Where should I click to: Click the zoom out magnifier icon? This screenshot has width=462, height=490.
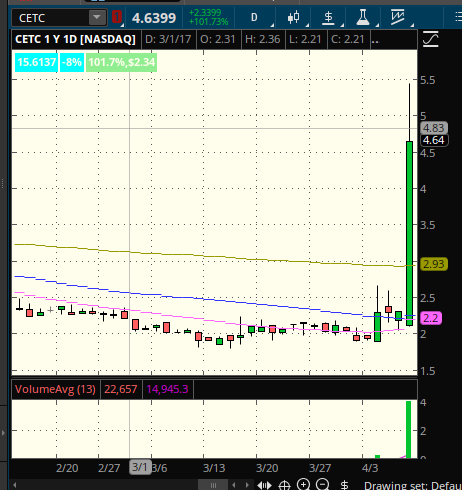[x=323, y=484]
